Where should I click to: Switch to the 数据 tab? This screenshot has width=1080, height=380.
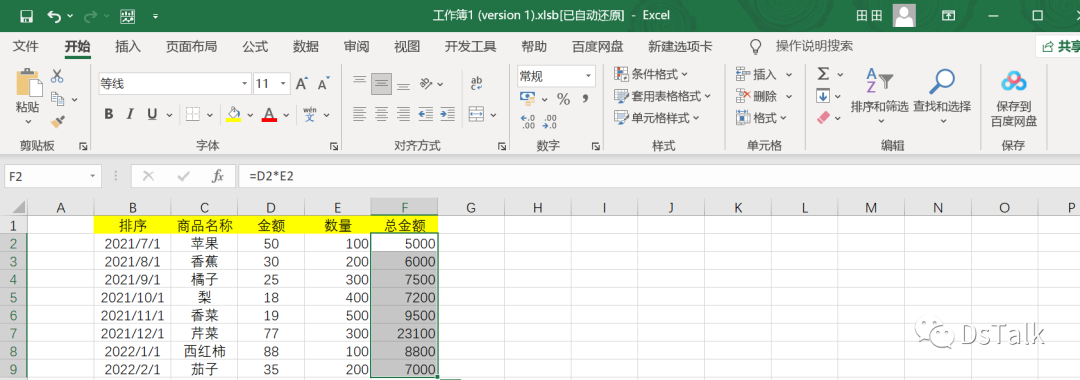[306, 47]
